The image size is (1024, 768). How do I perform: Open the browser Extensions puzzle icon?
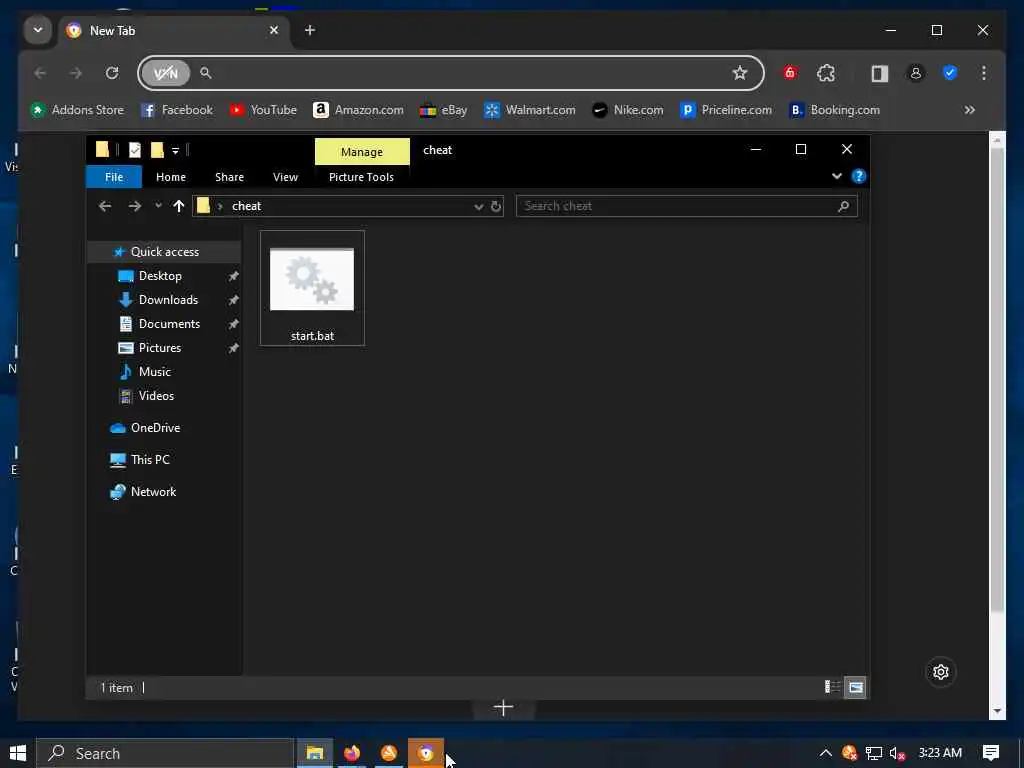point(826,73)
